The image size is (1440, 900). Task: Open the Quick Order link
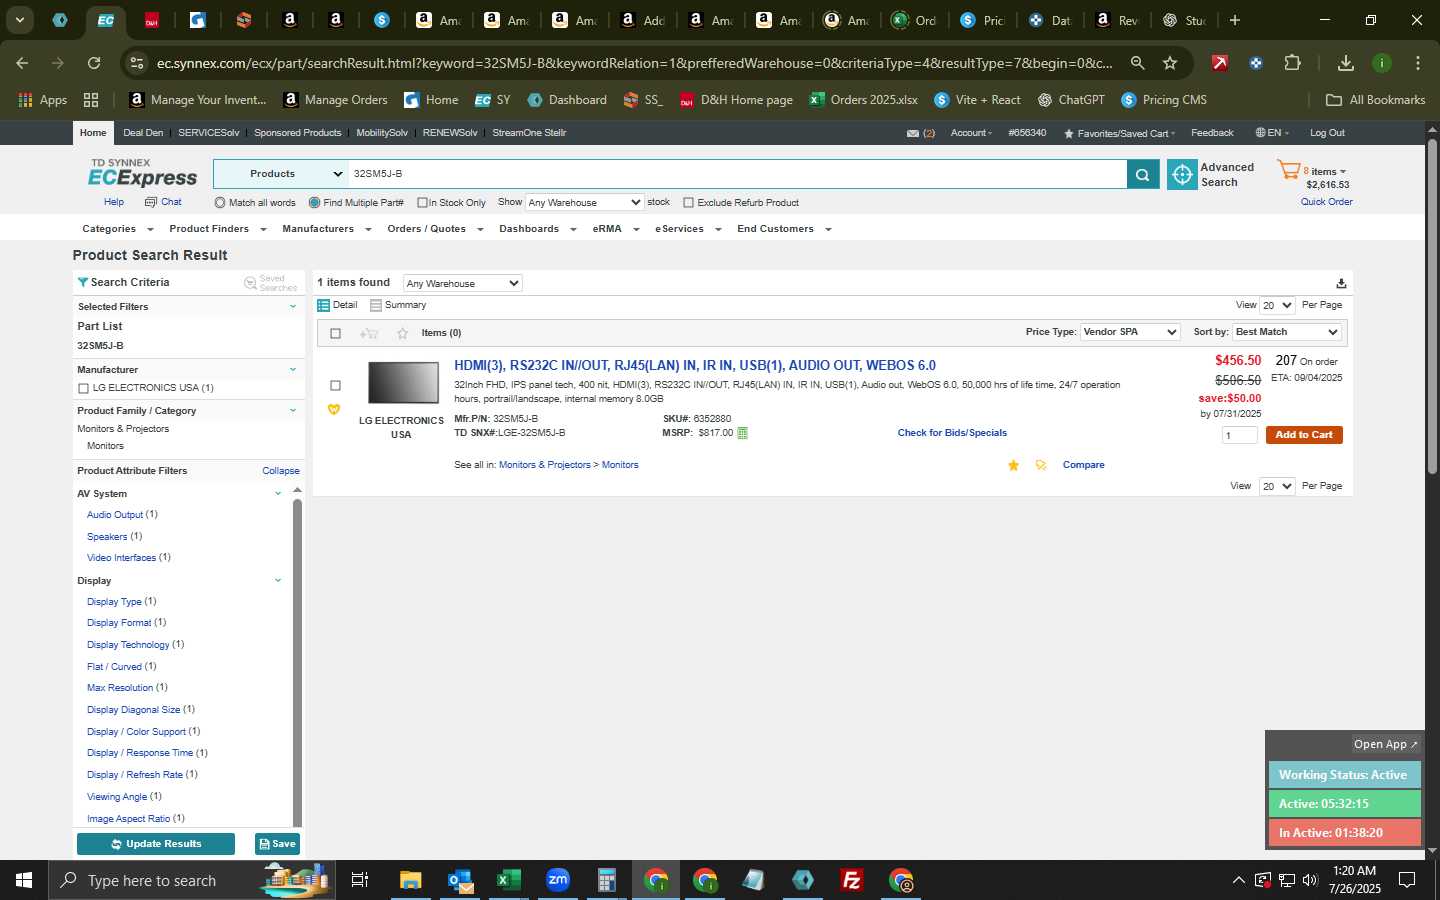tap(1326, 202)
